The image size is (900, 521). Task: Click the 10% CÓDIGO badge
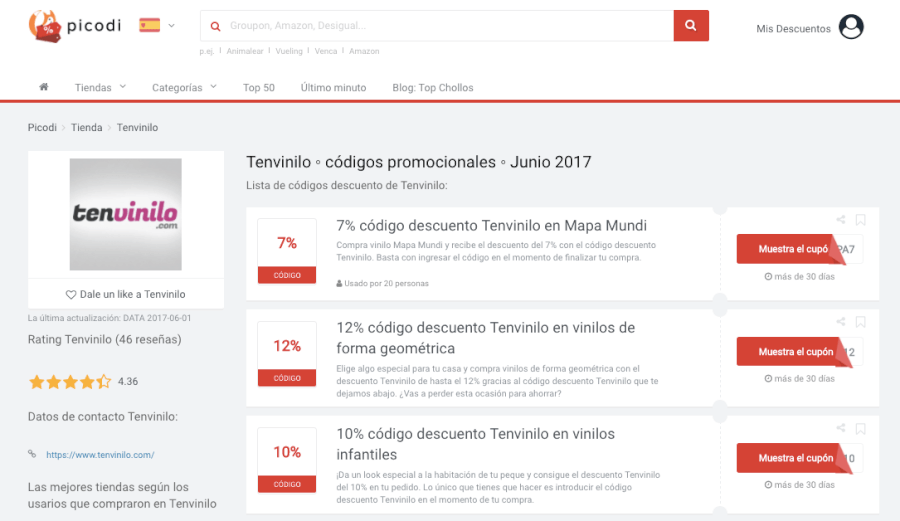[x=287, y=460]
